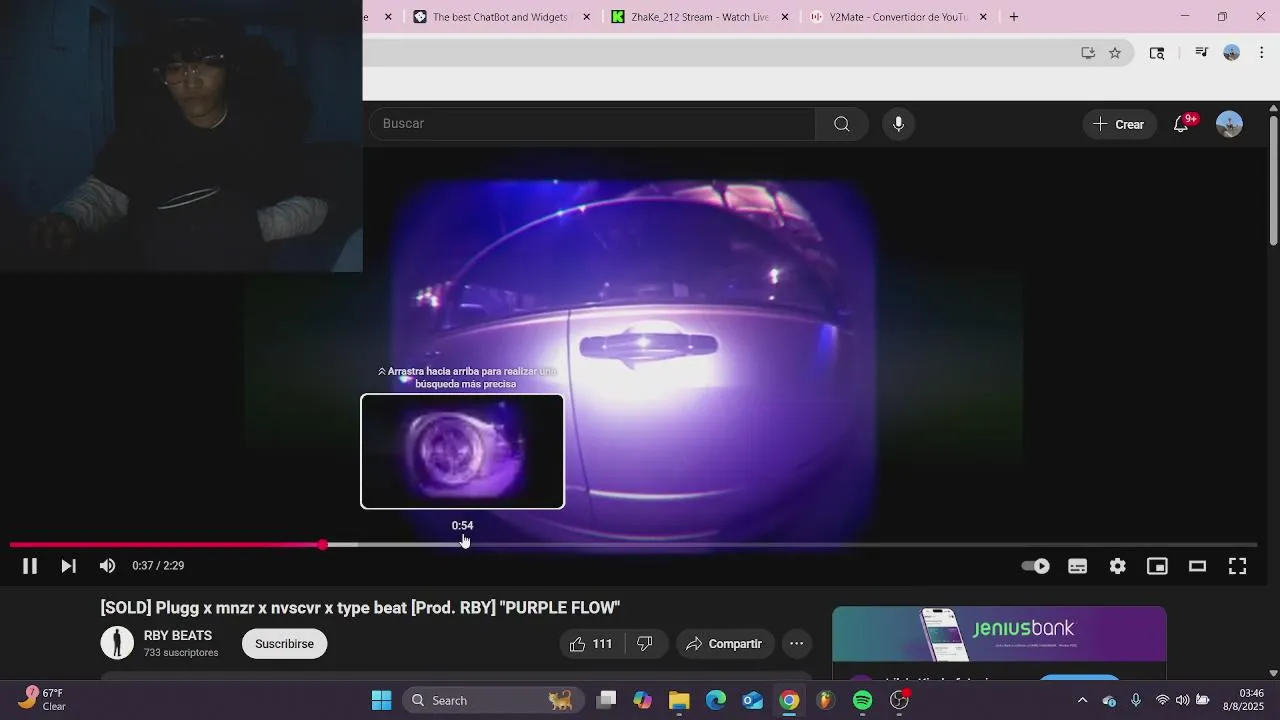1280x720 pixels.
Task: Open the RBY BEATS channel name link
Action: 178,636
